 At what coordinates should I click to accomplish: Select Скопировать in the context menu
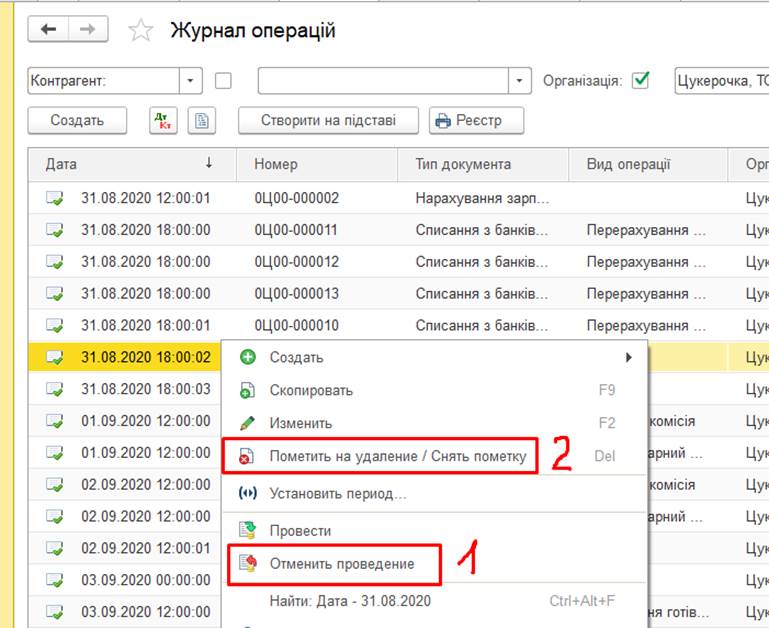coord(311,390)
